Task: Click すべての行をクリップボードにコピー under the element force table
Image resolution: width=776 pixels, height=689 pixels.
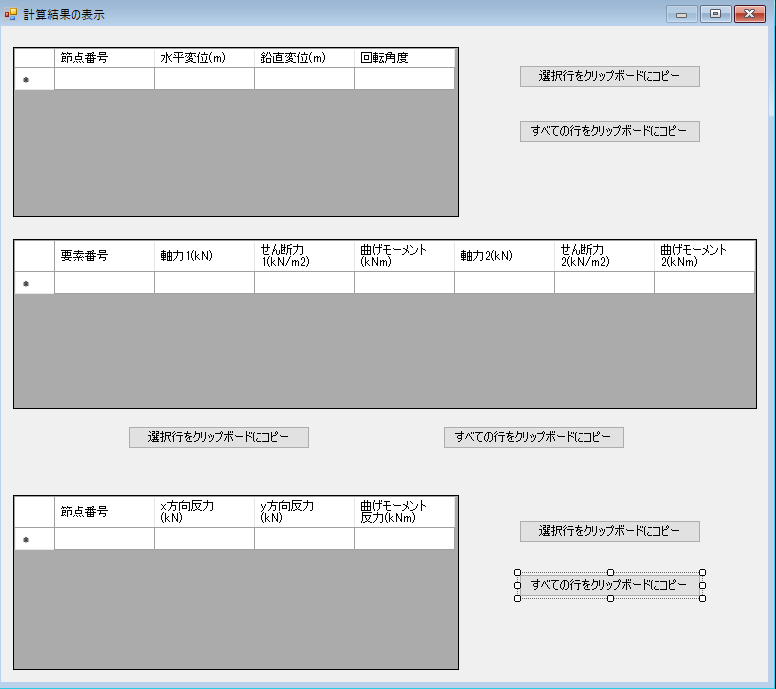Action: pyautogui.click(x=533, y=437)
